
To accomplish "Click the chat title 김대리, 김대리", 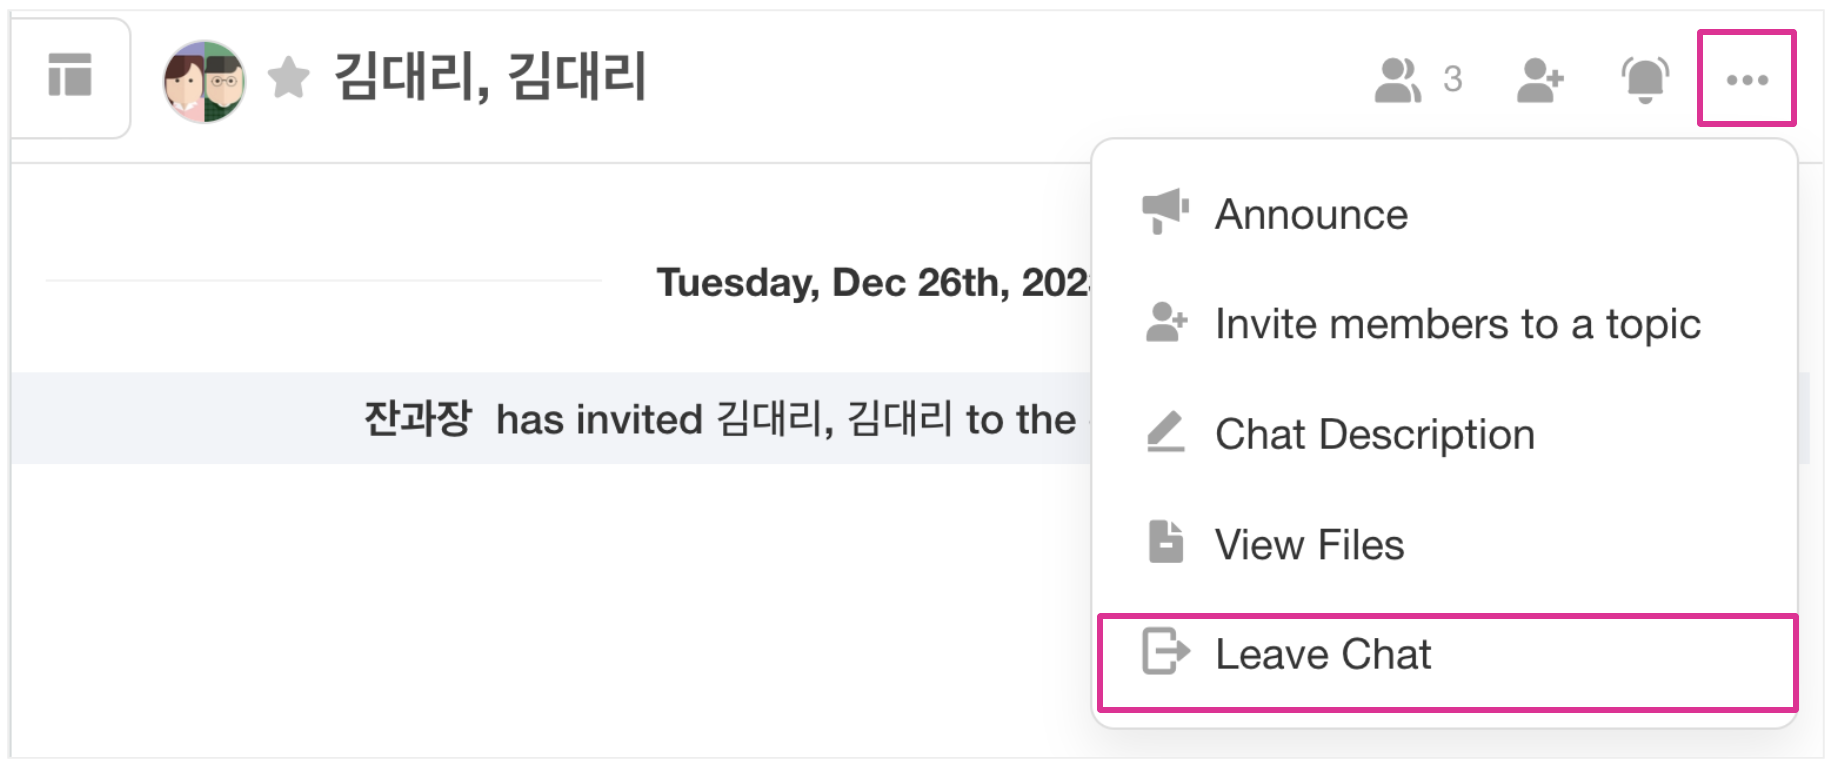I will [490, 78].
